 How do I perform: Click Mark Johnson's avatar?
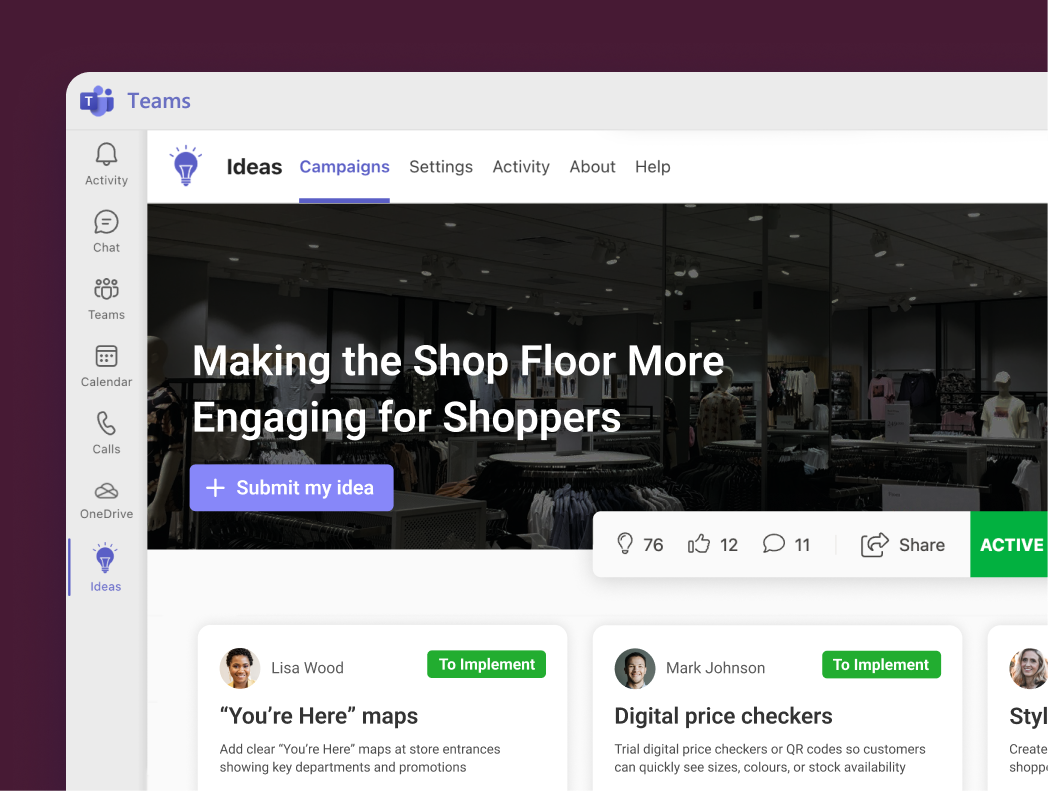(635, 668)
